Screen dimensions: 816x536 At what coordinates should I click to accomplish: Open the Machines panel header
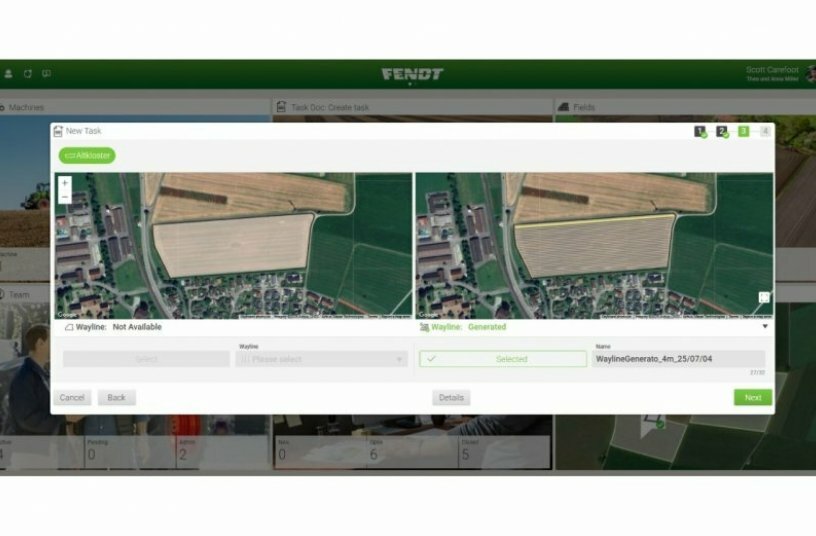[x=135, y=107]
